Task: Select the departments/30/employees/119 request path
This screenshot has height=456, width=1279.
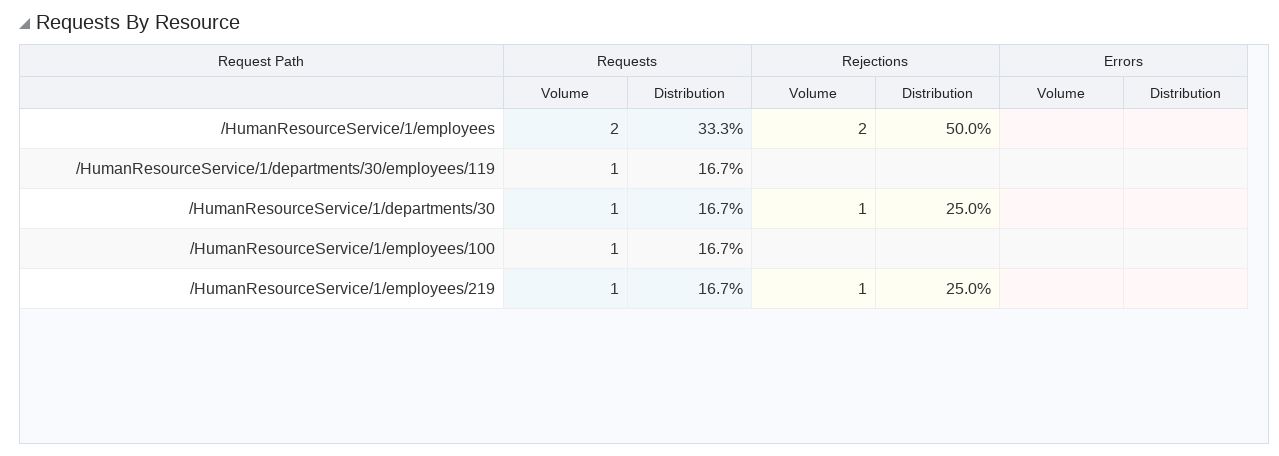Action: [x=285, y=169]
